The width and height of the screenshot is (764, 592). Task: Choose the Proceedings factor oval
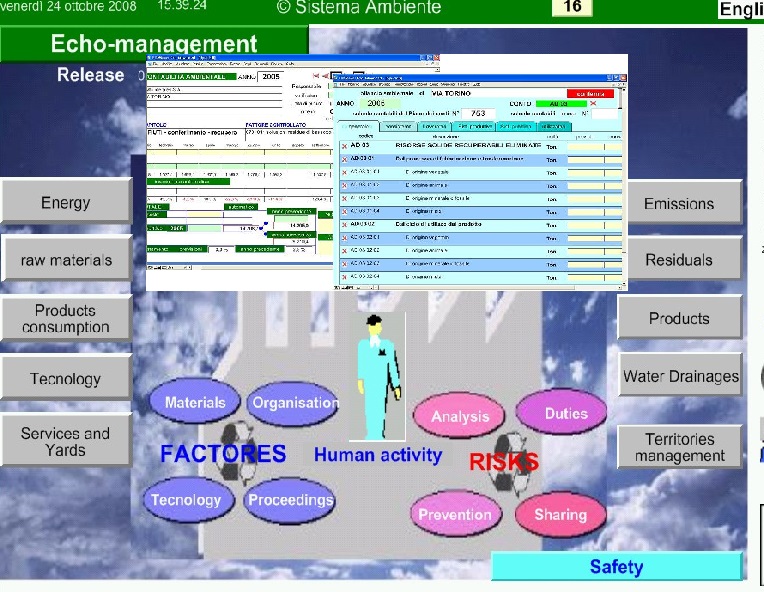(x=291, y=500)
